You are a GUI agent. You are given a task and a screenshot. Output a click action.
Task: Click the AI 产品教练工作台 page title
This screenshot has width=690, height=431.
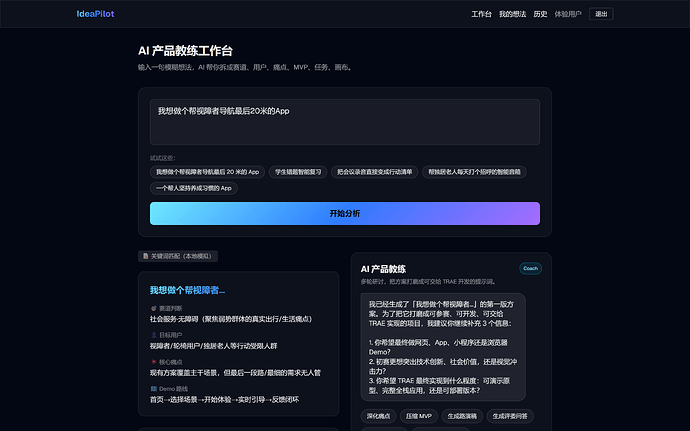[185, 51]
